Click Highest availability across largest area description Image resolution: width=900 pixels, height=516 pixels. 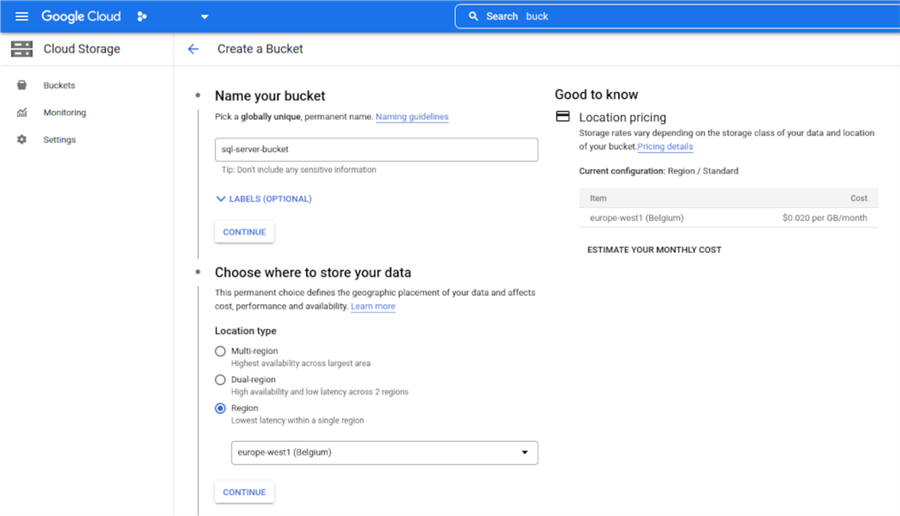pyautogui.click(x=301, y=363)
